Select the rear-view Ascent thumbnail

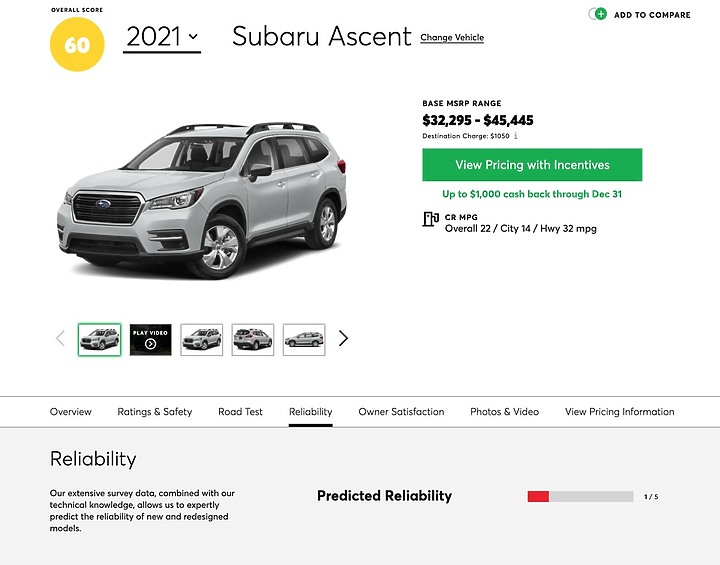click(x=253, y=339)
